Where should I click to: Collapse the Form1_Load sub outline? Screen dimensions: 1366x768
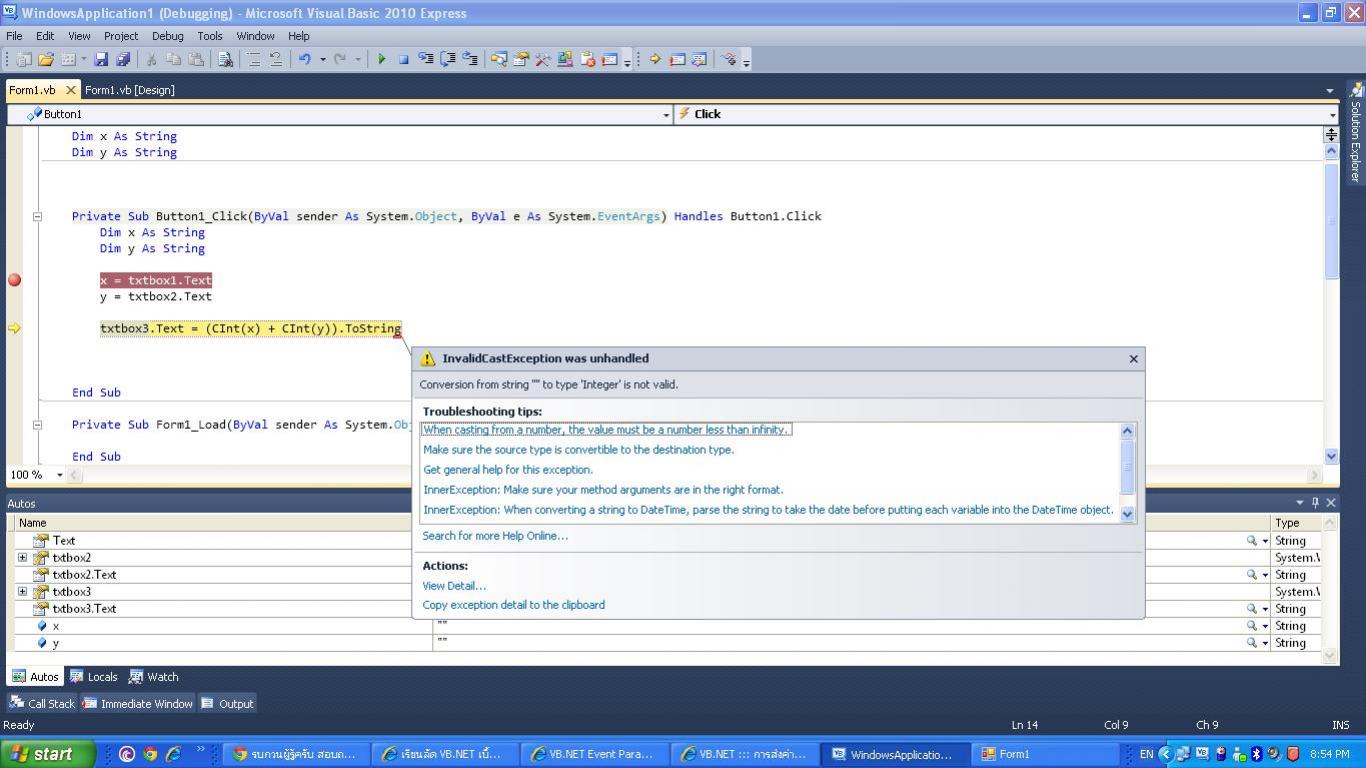37,424
